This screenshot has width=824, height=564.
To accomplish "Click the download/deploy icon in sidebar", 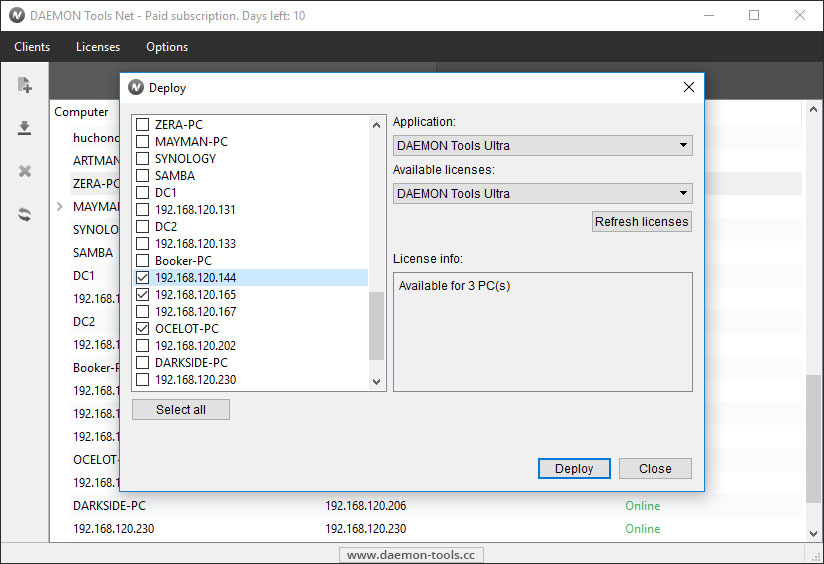I will pos(25,128).
